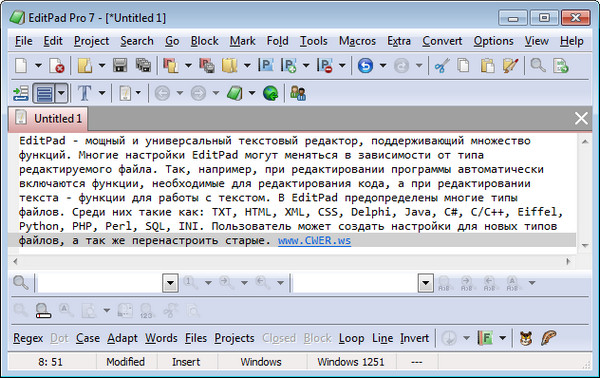Click the indent green arrow lines icon
The height and width of the screenshot is (378, 600).
point(21,93)
